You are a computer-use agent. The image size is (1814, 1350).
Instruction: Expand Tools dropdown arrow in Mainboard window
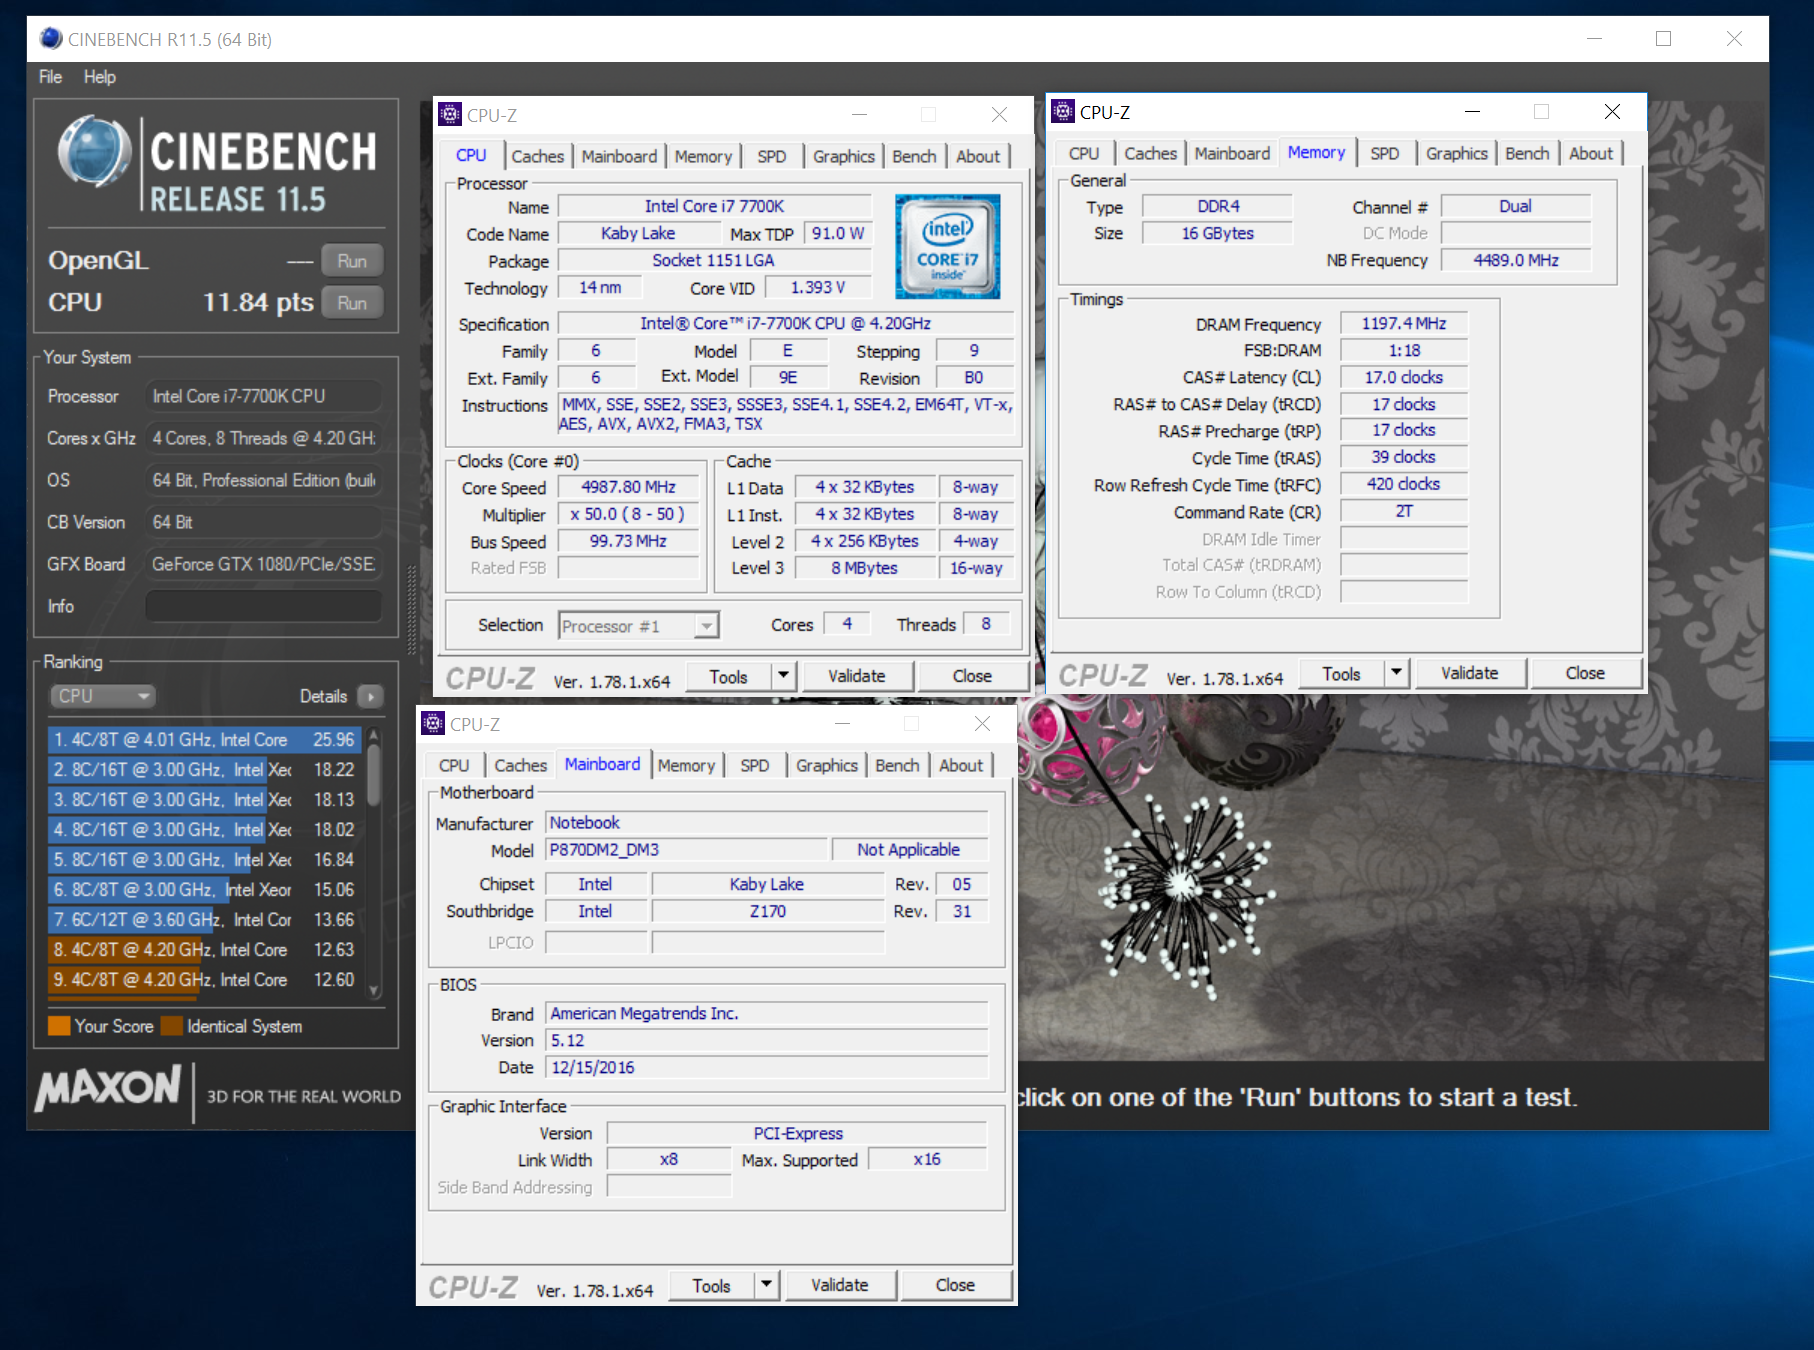(766, 1285)
